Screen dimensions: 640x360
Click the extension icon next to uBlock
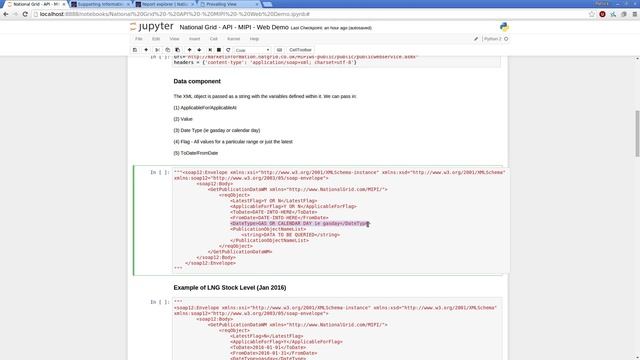pyautogui.click(x=613, y=14)
